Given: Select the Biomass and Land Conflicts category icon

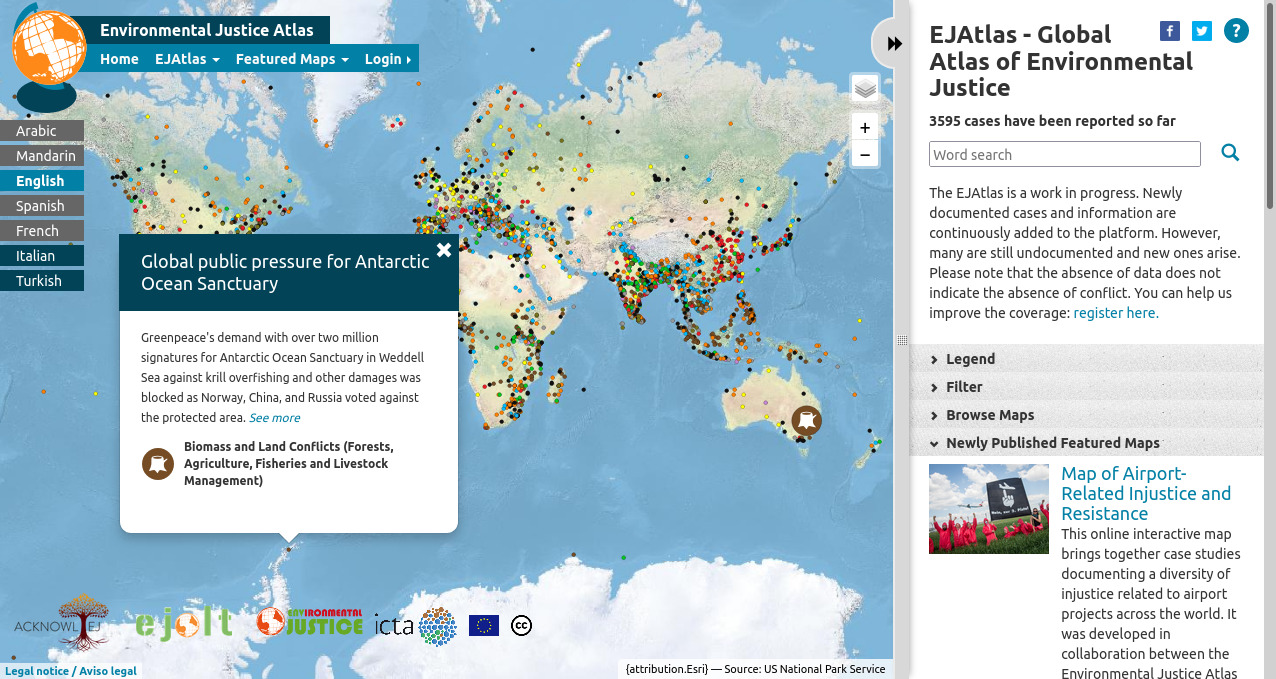Looking at the screenshot, I should coord(157,463).
